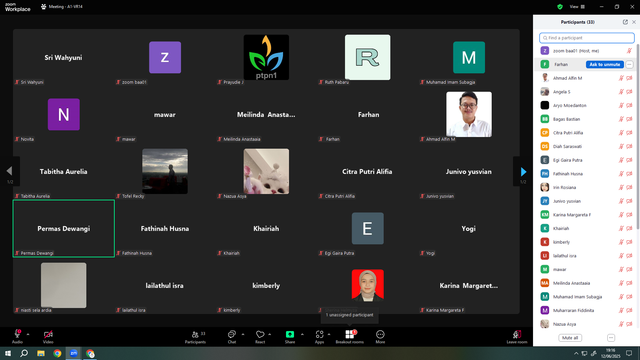640x360 pixels.
Task: Select the Permas Dewangi video tile
Action: pyautogui.click(x=64, y=229)
